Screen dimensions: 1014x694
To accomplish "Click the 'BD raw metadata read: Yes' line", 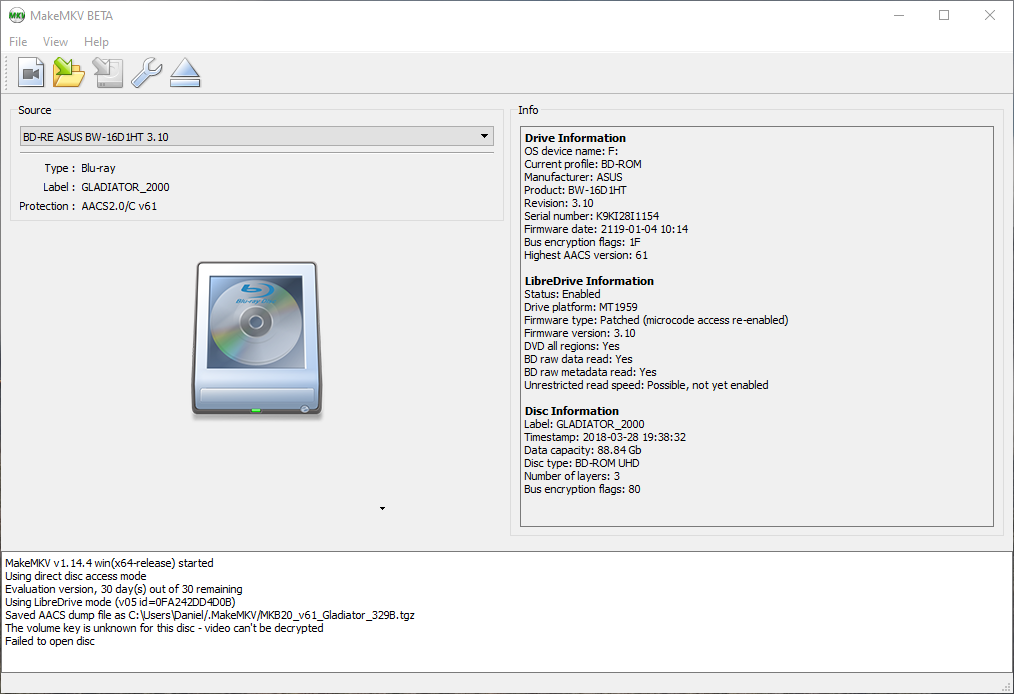I will [590, 372].
